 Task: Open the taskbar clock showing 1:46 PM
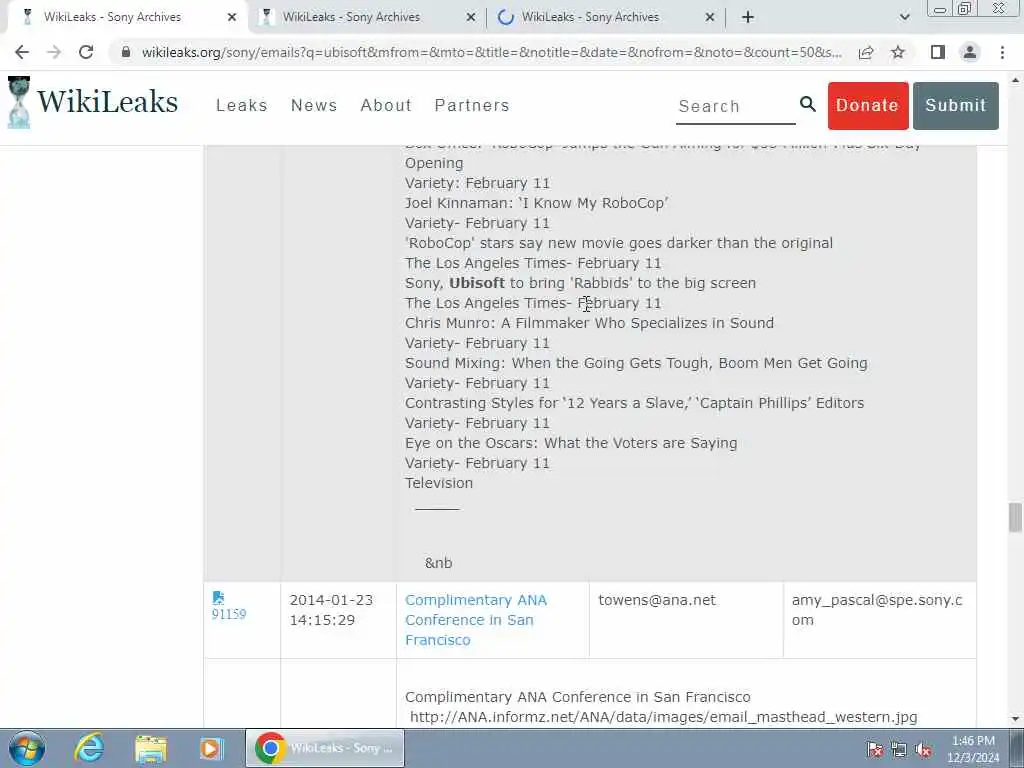click(x=973, y=749)
